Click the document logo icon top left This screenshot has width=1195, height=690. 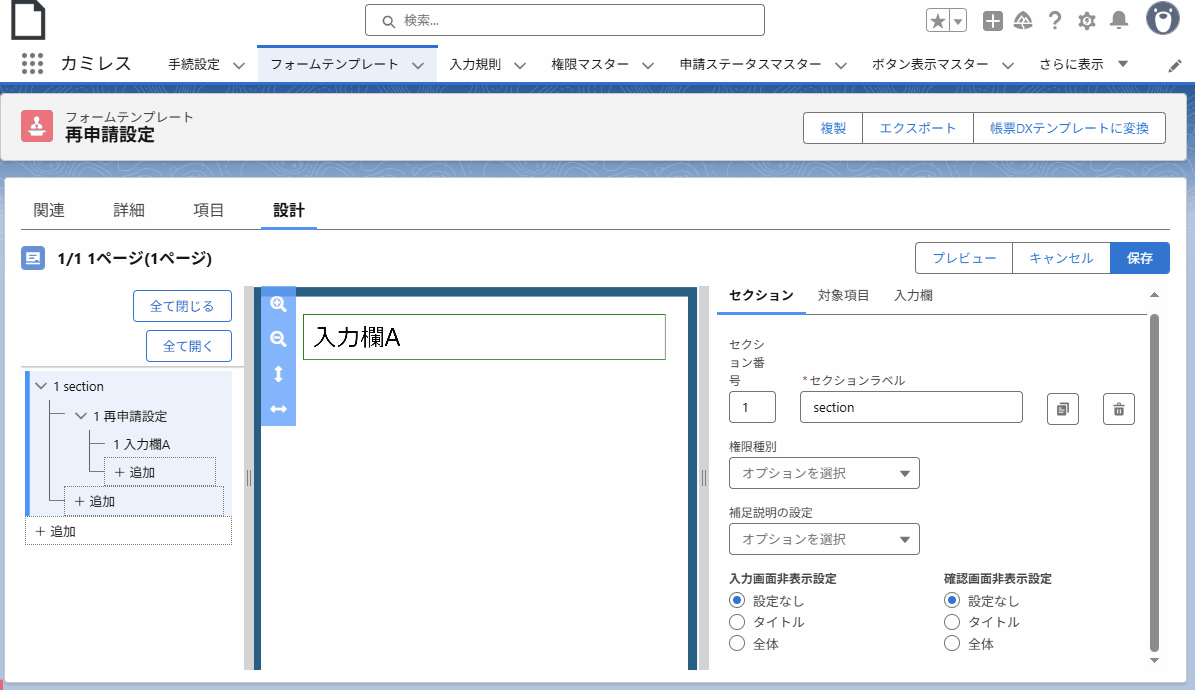click(28, 20)
